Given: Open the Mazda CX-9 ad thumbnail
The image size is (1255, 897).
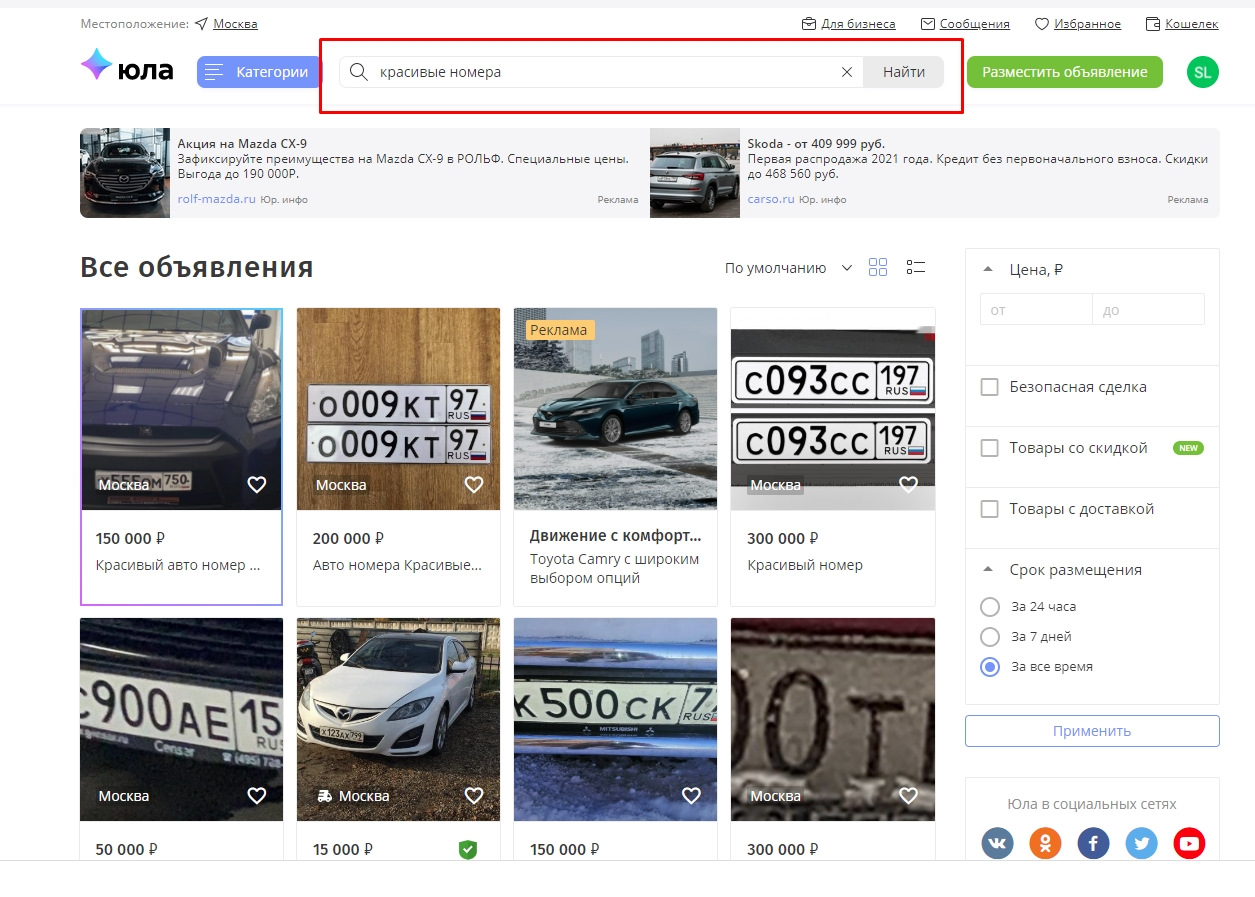Looking at the screenshot, I should pos(125,173).
